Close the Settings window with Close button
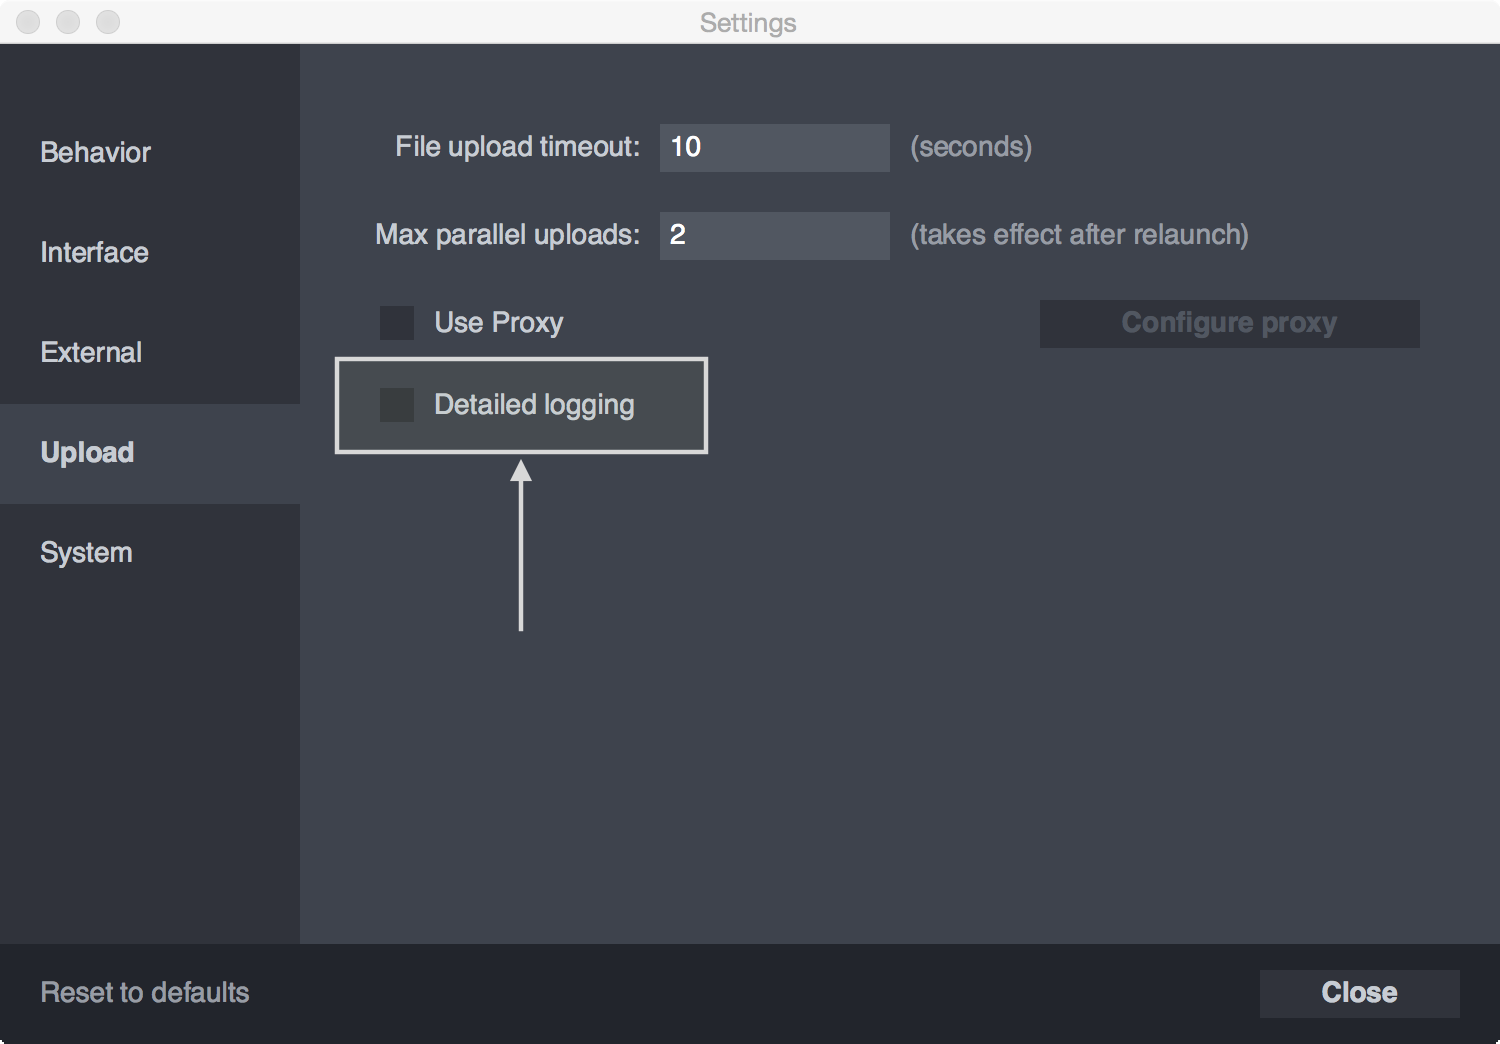1500x1044 pixels. 1358,993
